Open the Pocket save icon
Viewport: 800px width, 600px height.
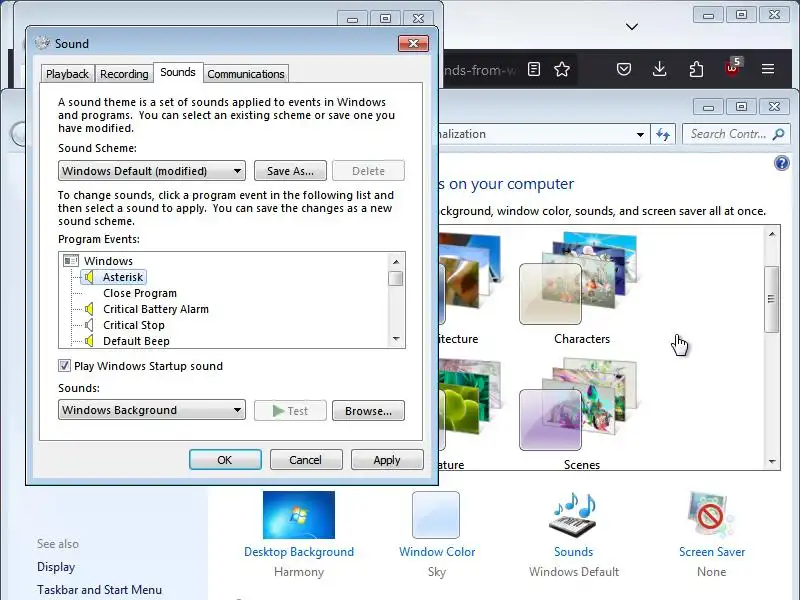(623, 69)
